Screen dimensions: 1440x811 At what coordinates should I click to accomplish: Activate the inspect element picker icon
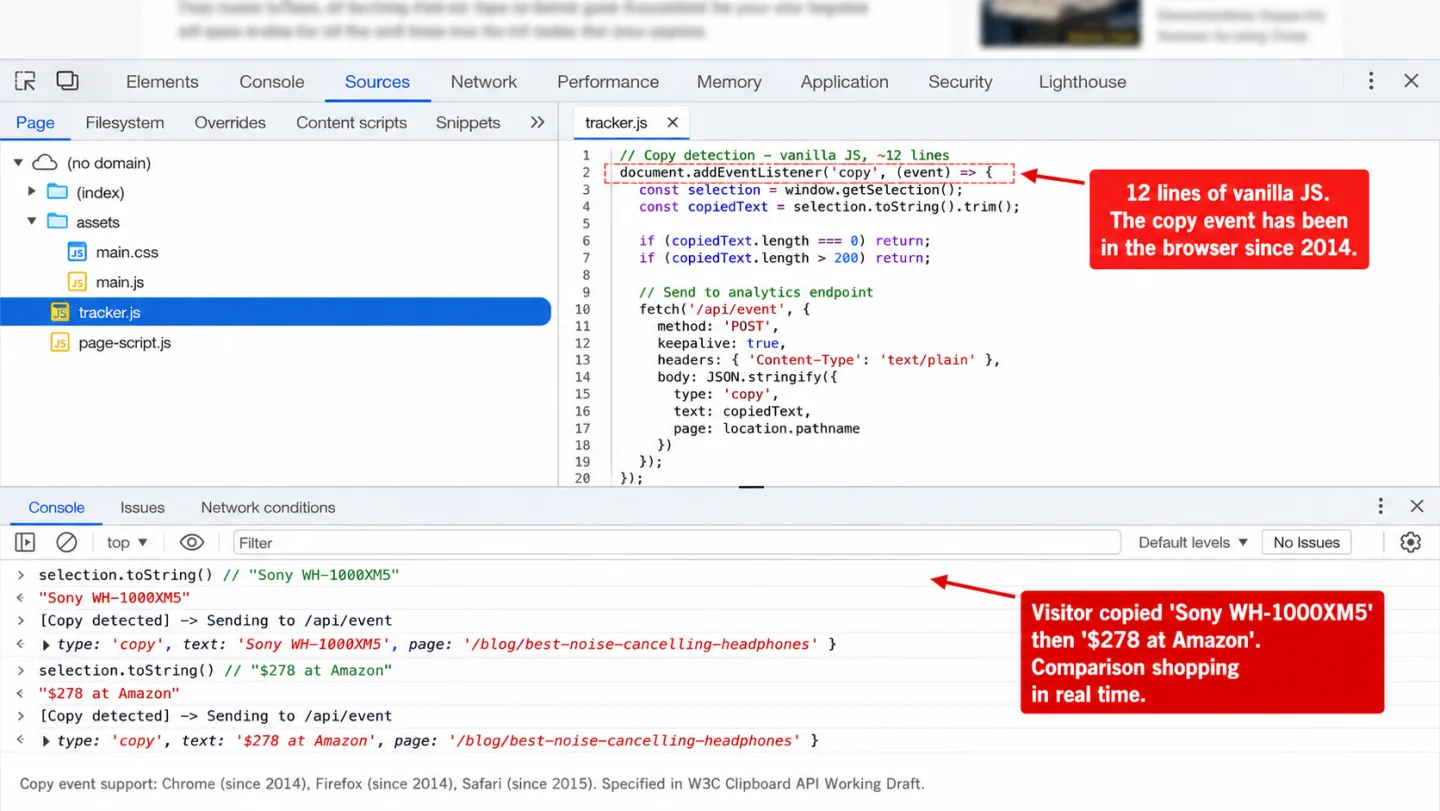[25, 81]
